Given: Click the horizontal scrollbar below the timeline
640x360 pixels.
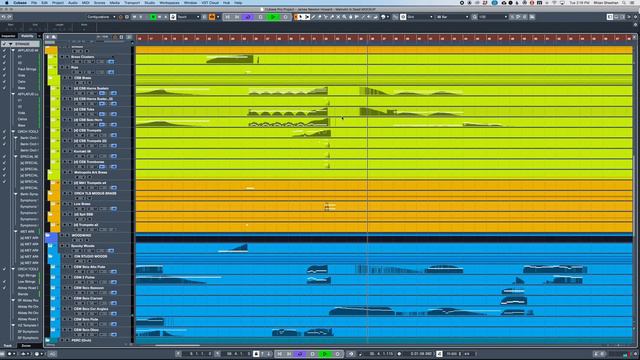Looking at the screenshot, I should (177, 345).
